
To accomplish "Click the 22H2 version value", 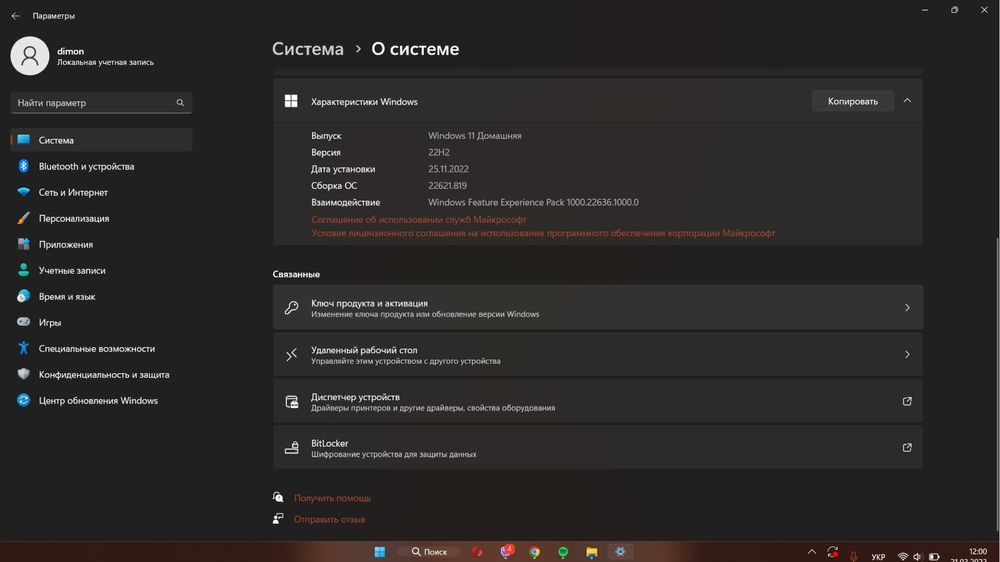I will click(x=439, y=152).
